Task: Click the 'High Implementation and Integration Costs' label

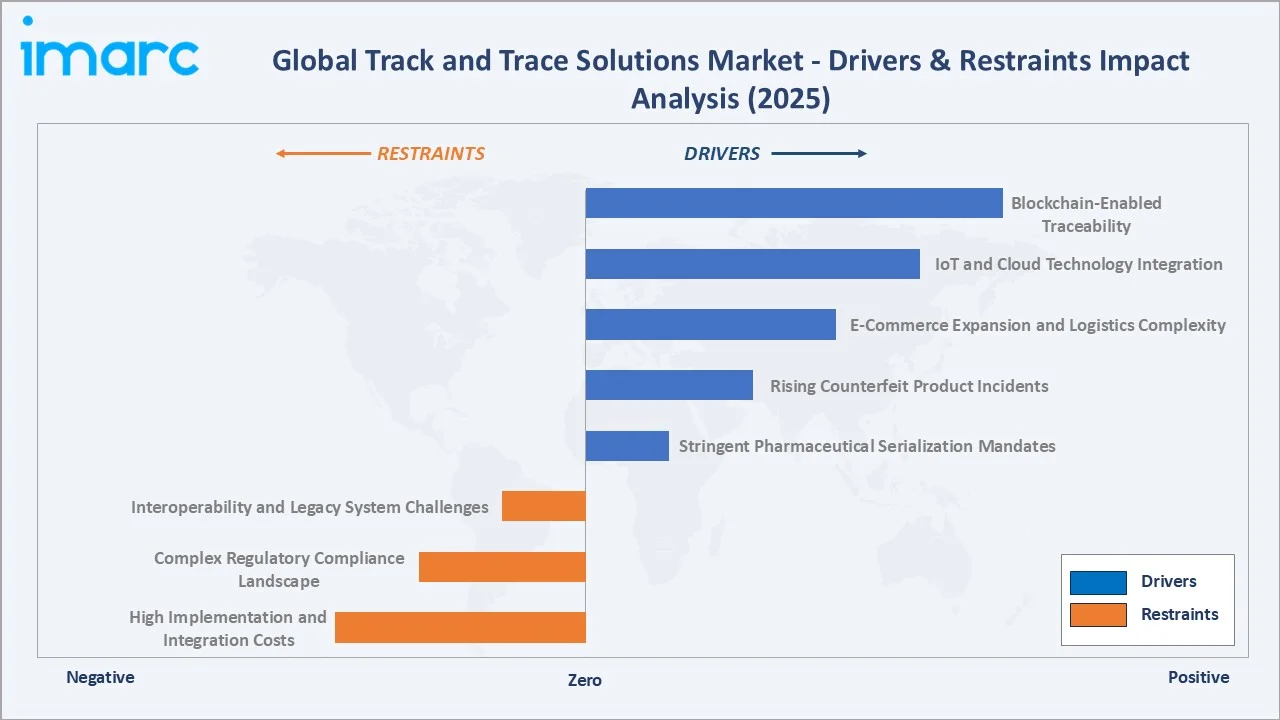Action: (228, 628)
